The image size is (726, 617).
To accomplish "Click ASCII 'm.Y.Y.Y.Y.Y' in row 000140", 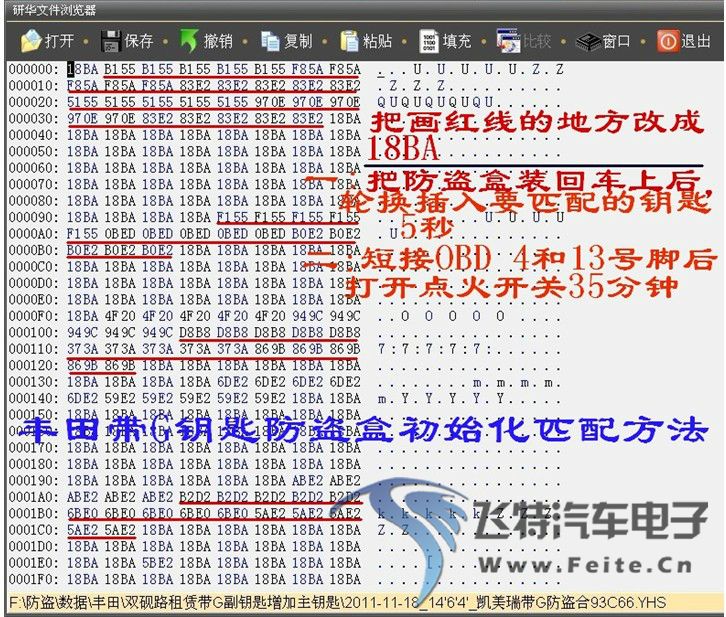I will pyautogui.click(x=442, y=399).
